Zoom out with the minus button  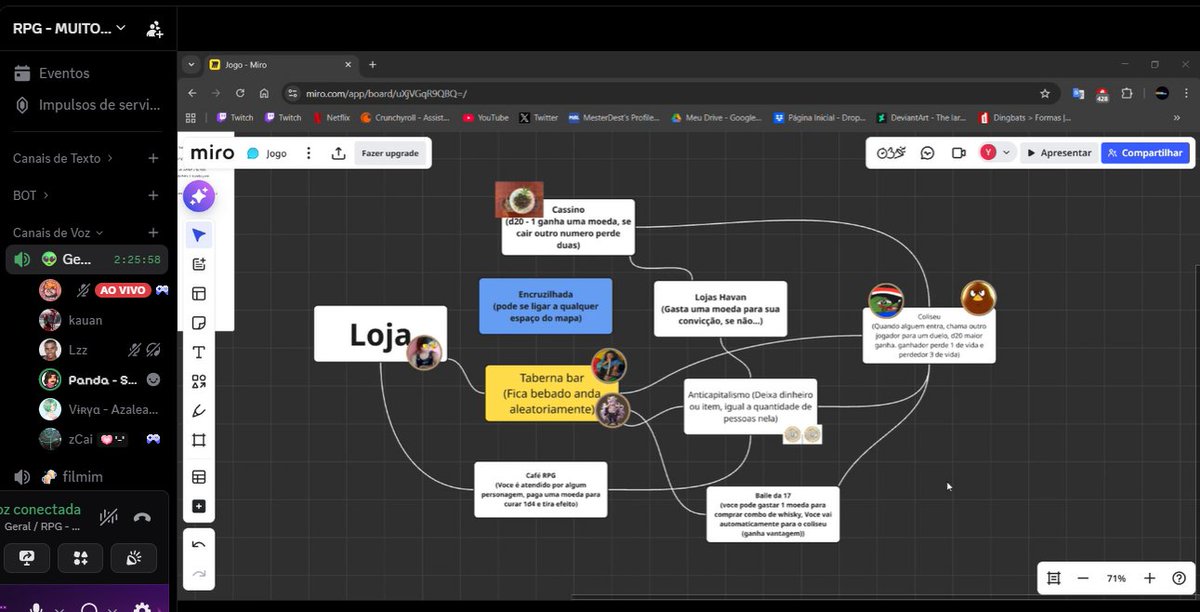pos(1082,578)
